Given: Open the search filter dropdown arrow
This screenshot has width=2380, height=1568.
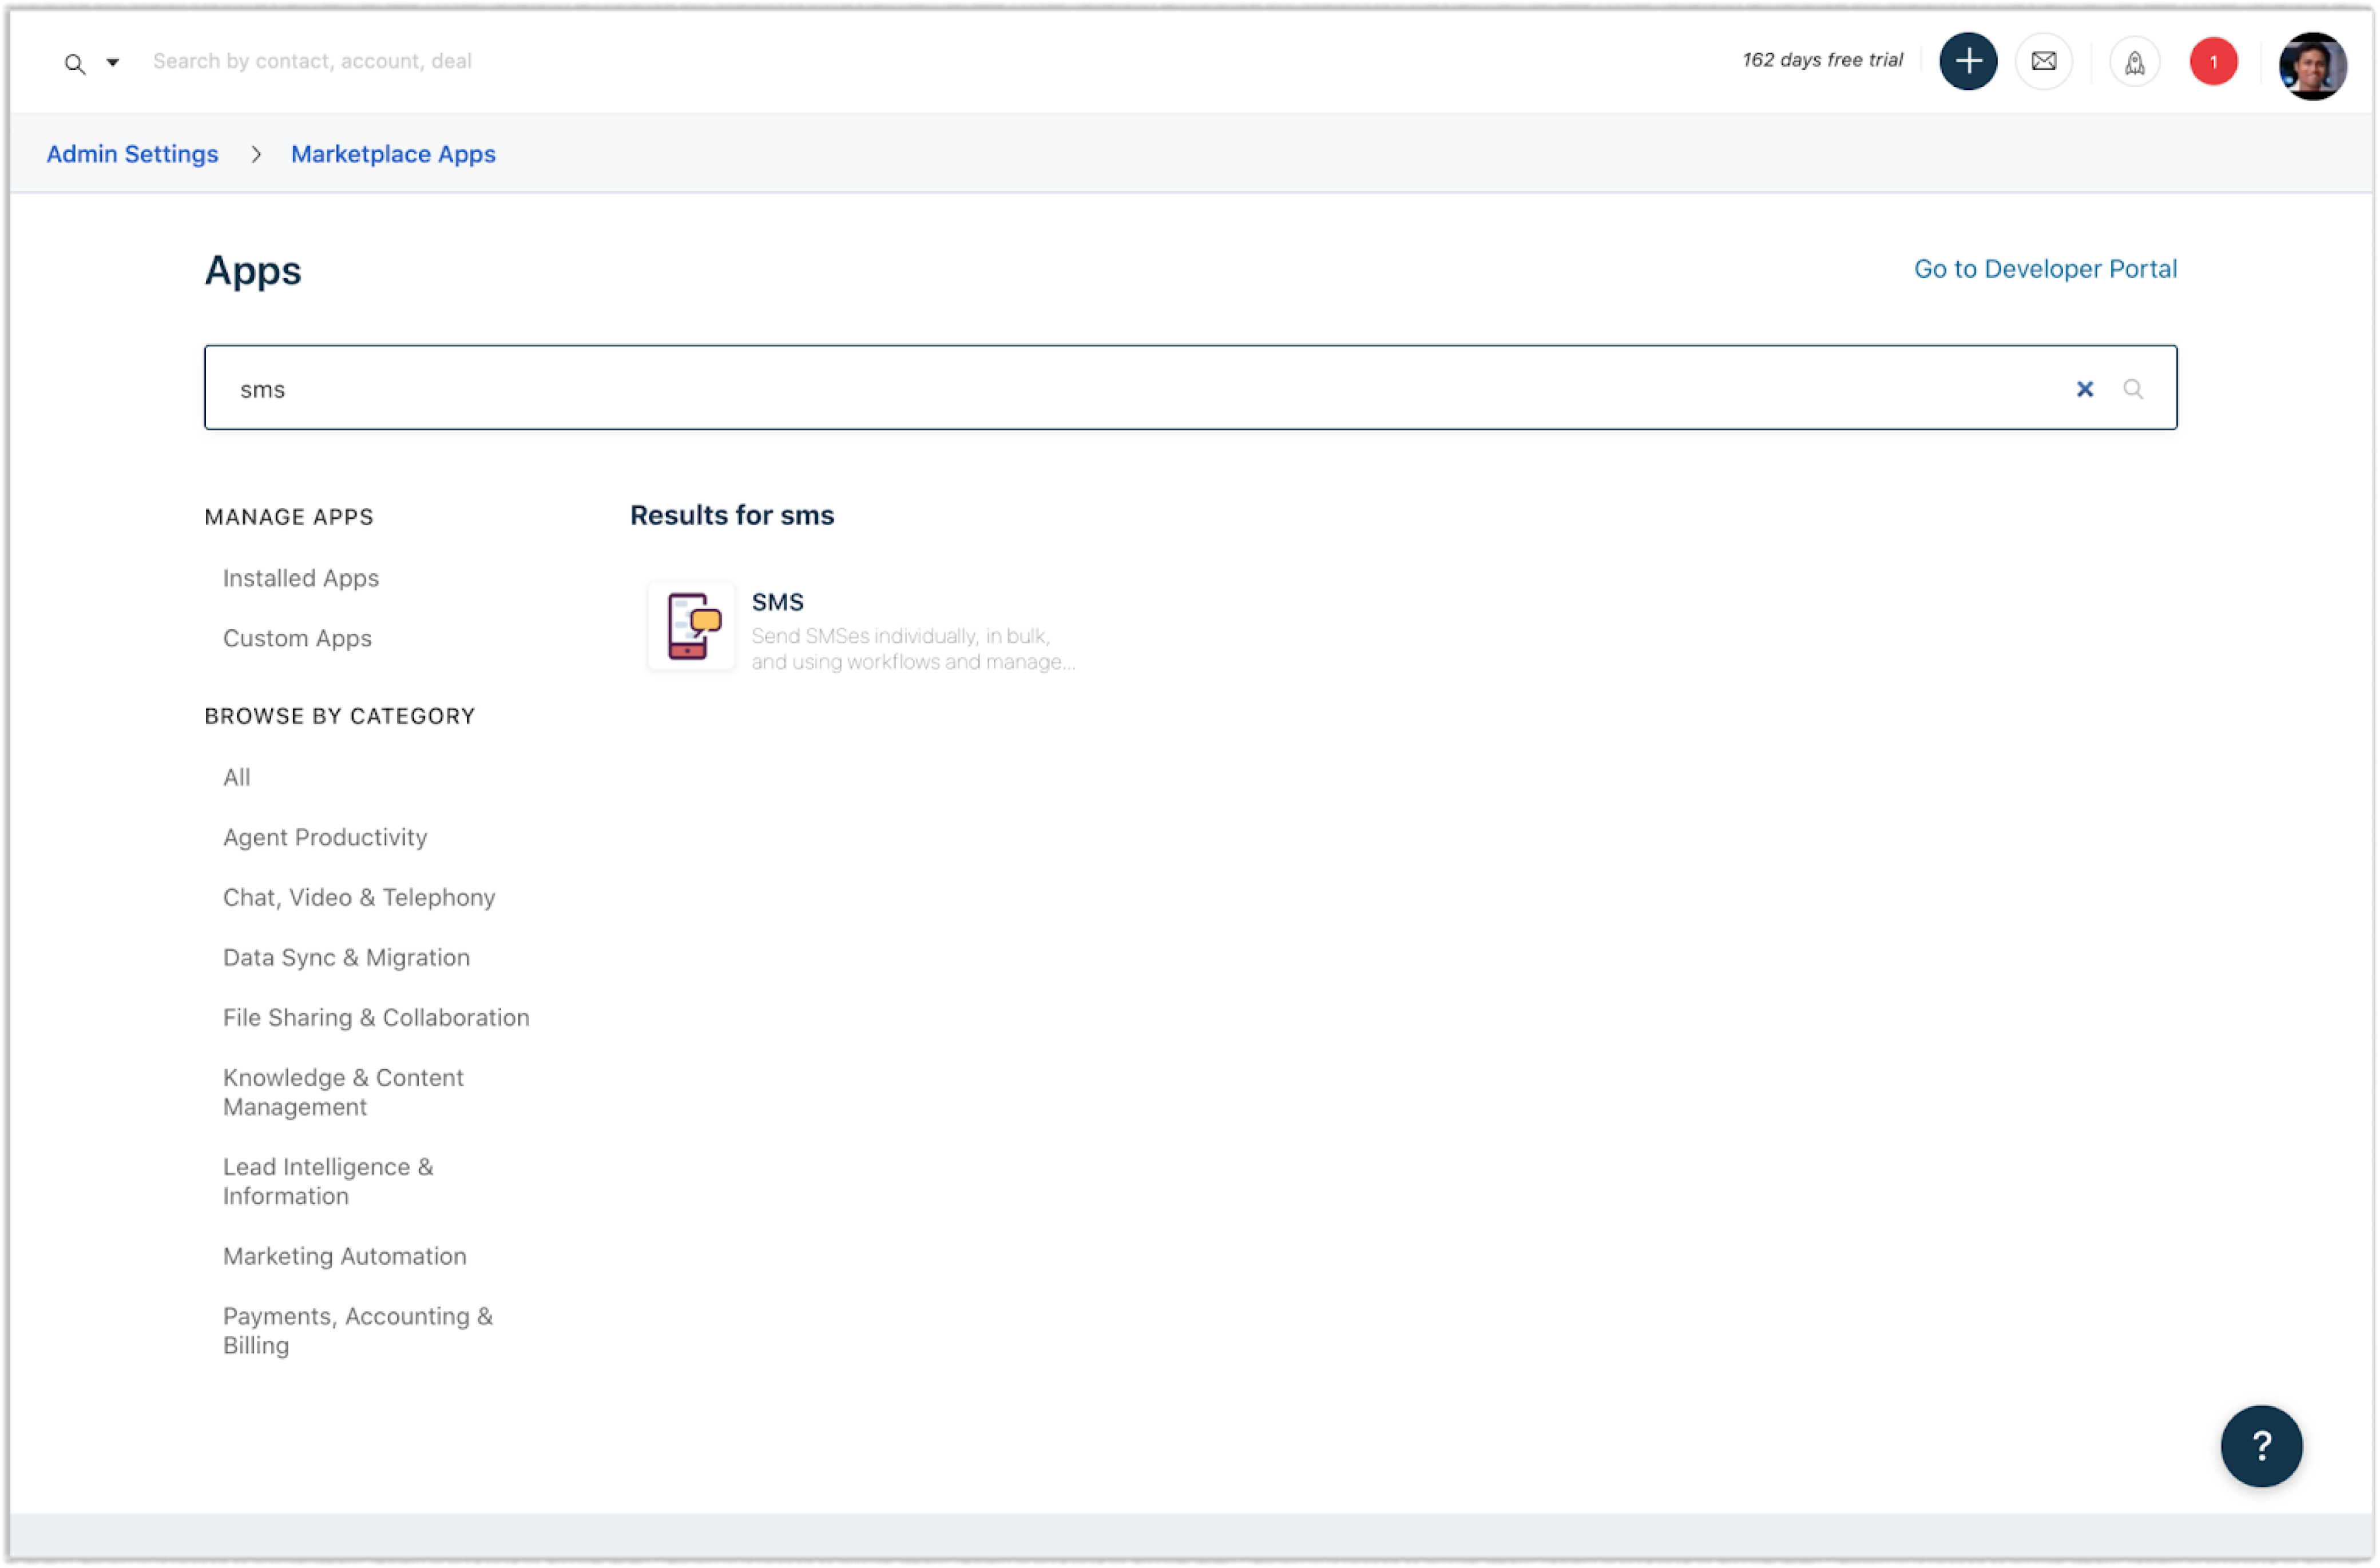Looking at the screenshot, I should (113, 62).
